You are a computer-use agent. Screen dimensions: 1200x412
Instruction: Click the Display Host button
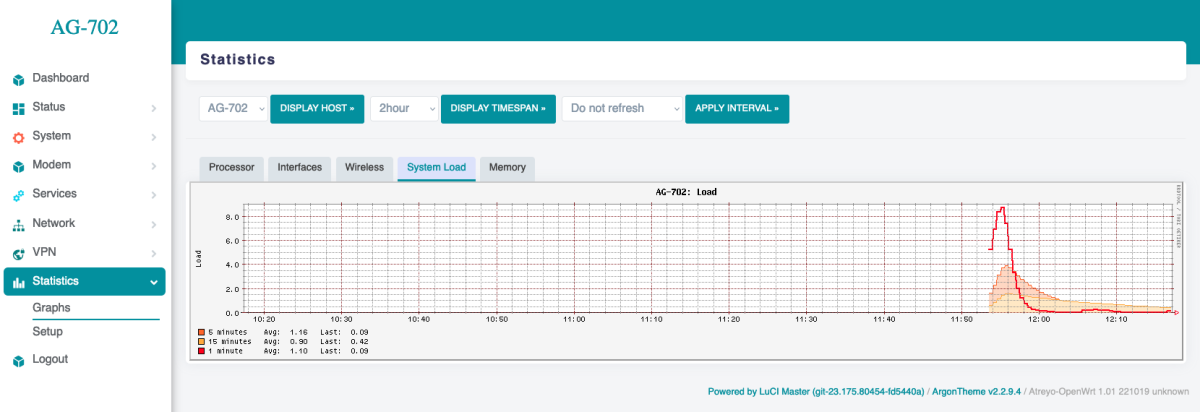317,108
